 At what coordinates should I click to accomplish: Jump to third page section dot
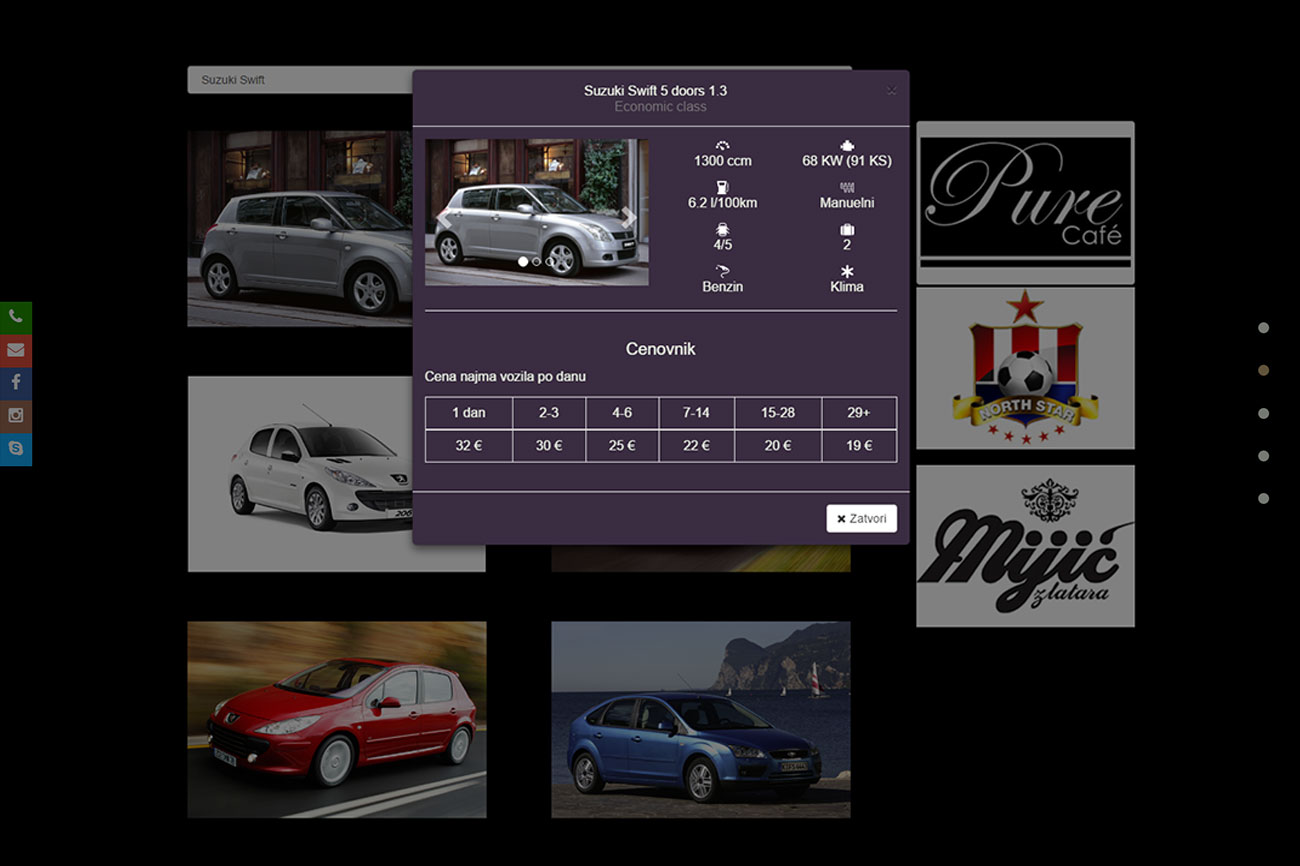tap(1263, 413)
